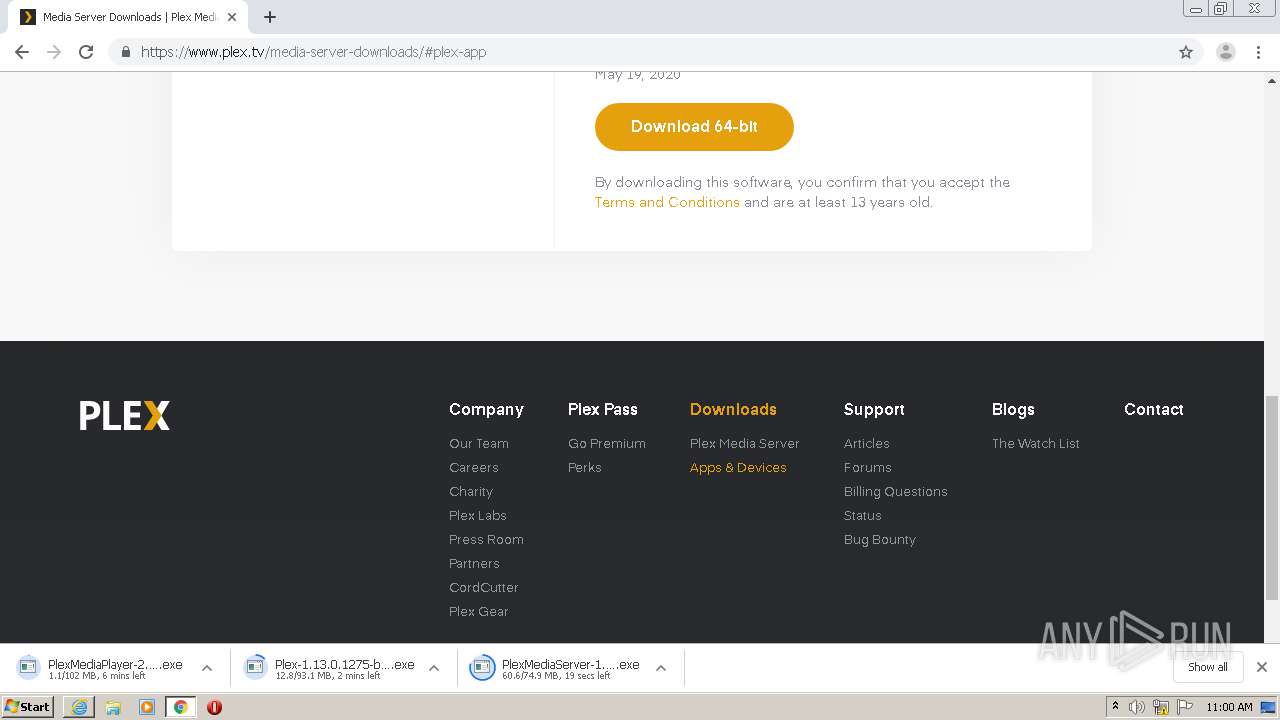Open File Explorer from taskbar
Screen dimensions: 1280x720
coord(113,707)
